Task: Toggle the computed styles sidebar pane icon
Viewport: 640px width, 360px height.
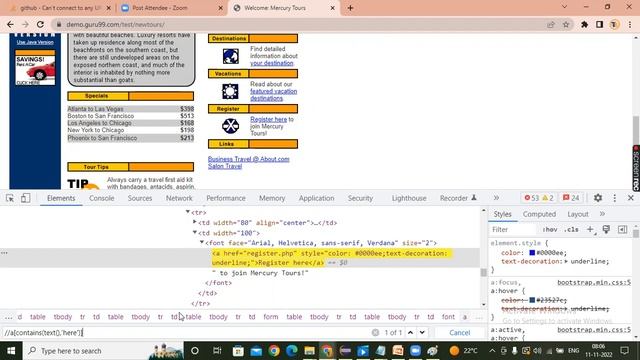Action: coord(622,230)
